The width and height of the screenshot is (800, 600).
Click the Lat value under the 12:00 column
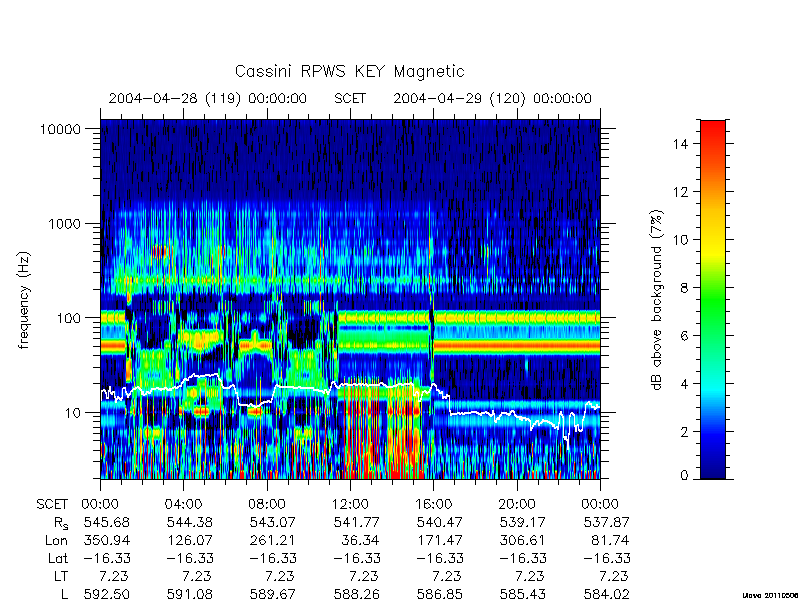357,559
